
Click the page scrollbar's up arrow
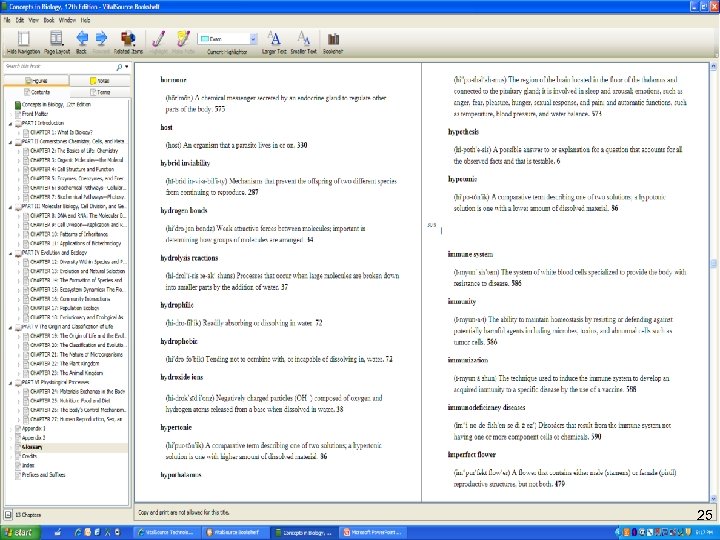click(714, 67)
